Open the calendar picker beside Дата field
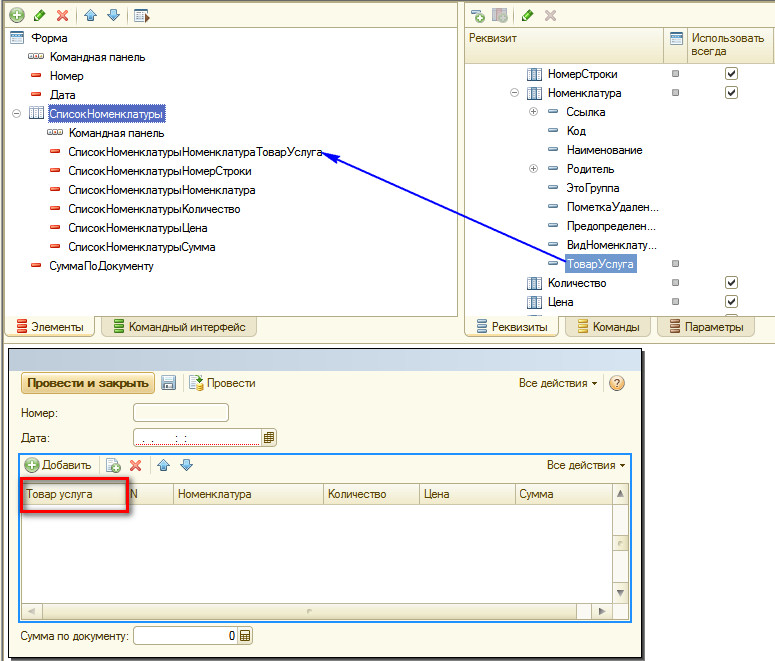This screenshot has height=661, width=775. 269,438
